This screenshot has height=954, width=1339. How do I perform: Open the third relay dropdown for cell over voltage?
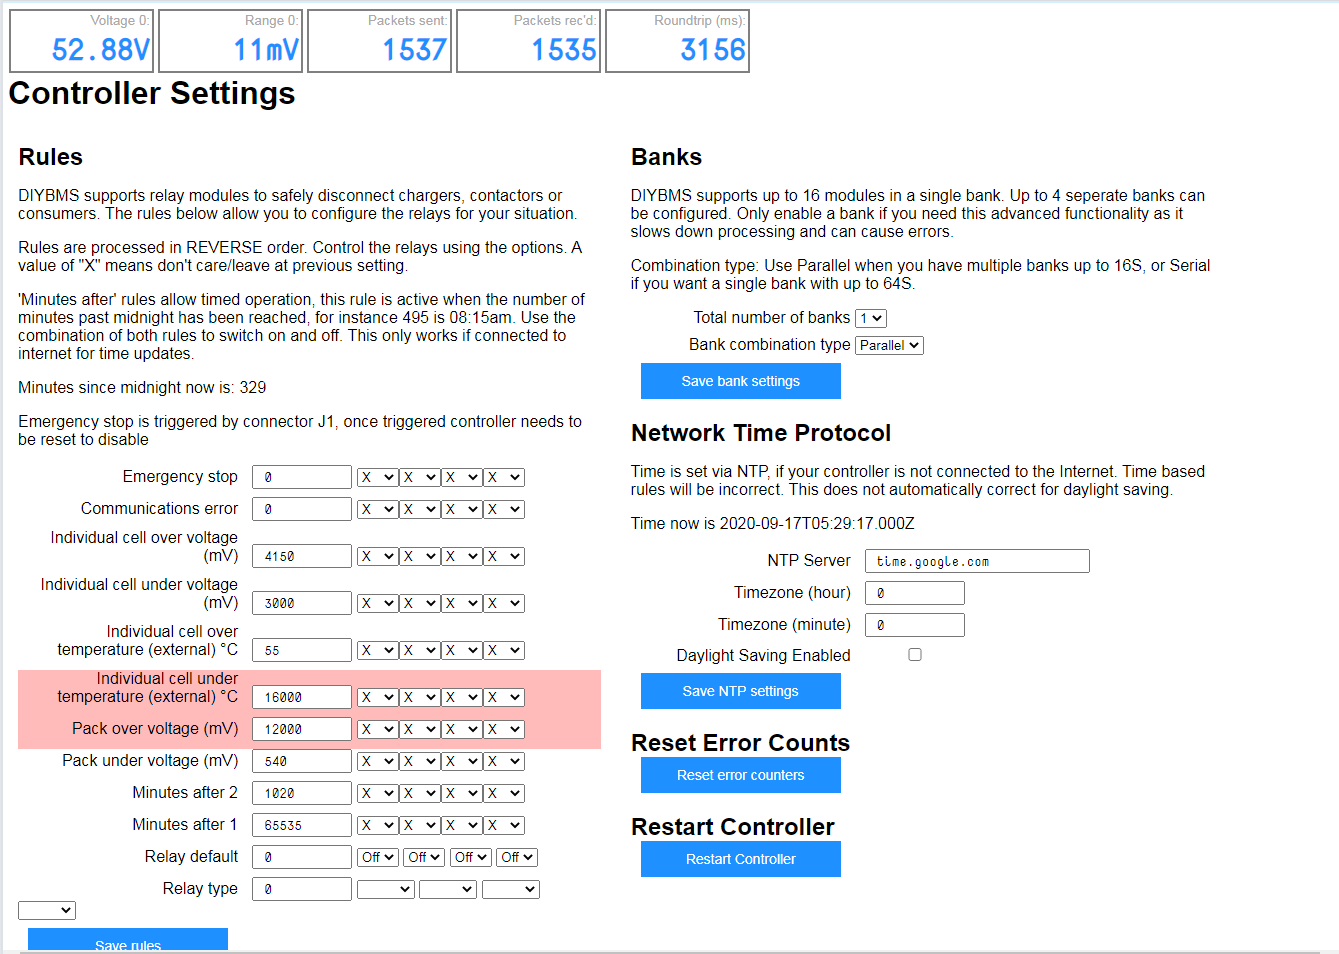coord(462,557)
